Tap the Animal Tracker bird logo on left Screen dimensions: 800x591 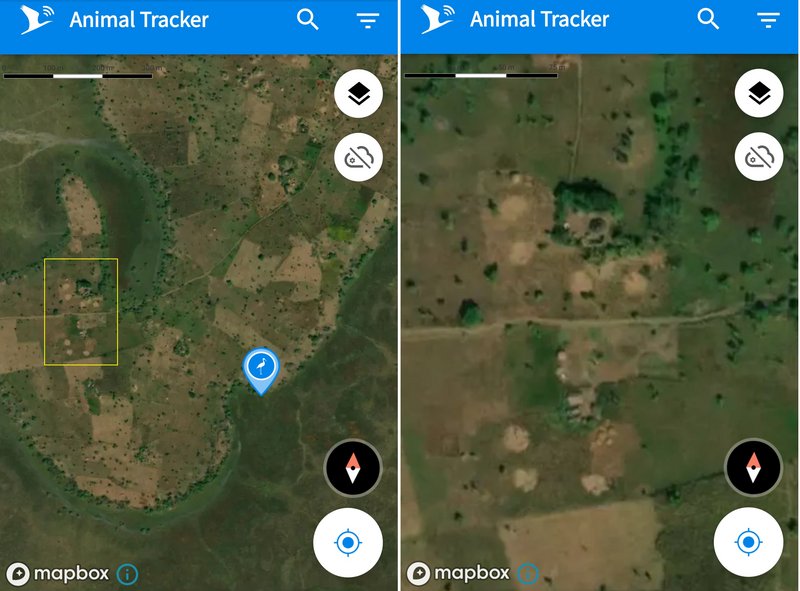tap(37, 19)
